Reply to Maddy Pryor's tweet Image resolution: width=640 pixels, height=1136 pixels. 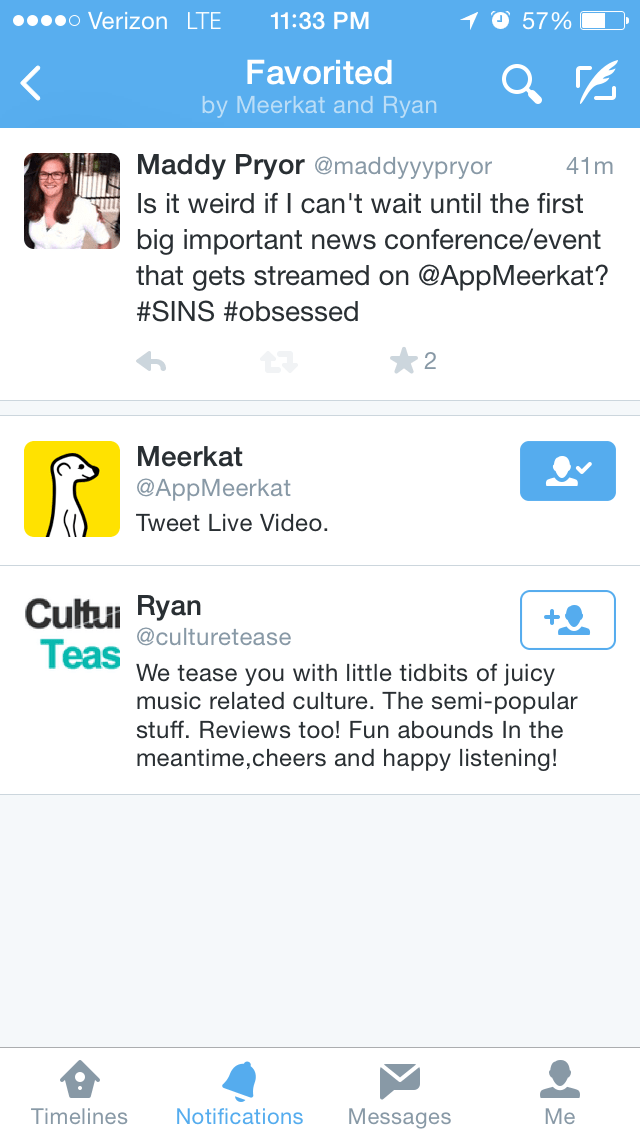point(151,362)
